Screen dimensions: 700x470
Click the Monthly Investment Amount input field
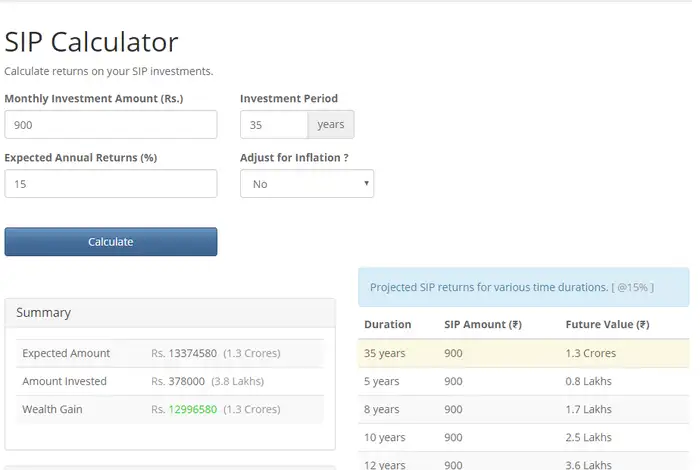pyautogui.click(x=110, y=125)
